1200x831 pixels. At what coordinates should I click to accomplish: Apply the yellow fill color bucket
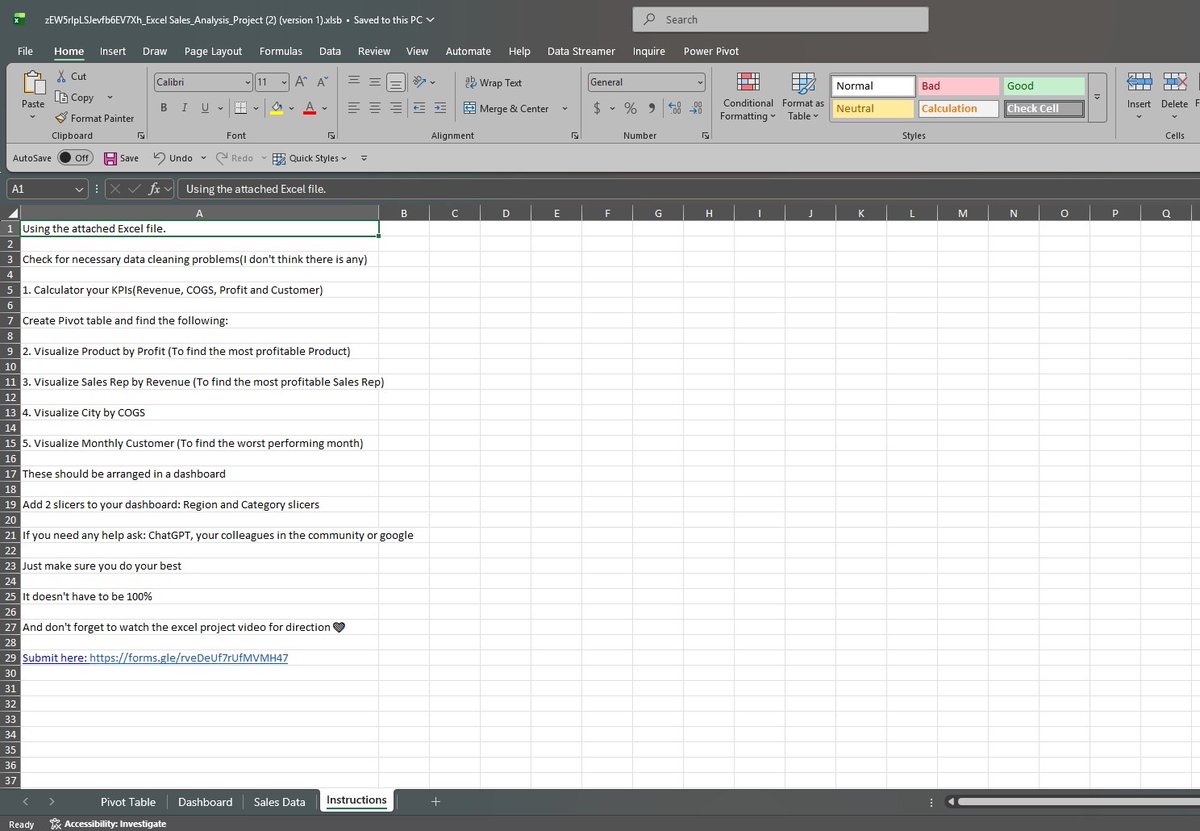coord(276,108)
